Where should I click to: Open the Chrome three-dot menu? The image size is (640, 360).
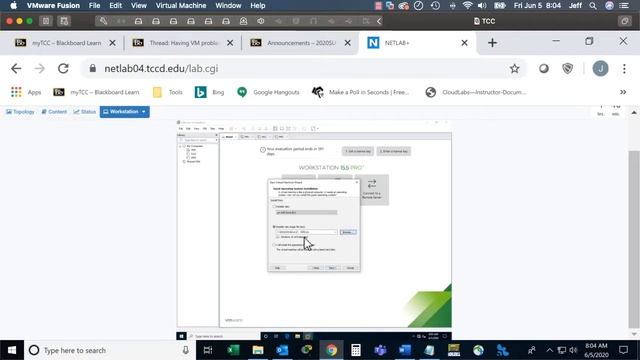coord(624,69)
